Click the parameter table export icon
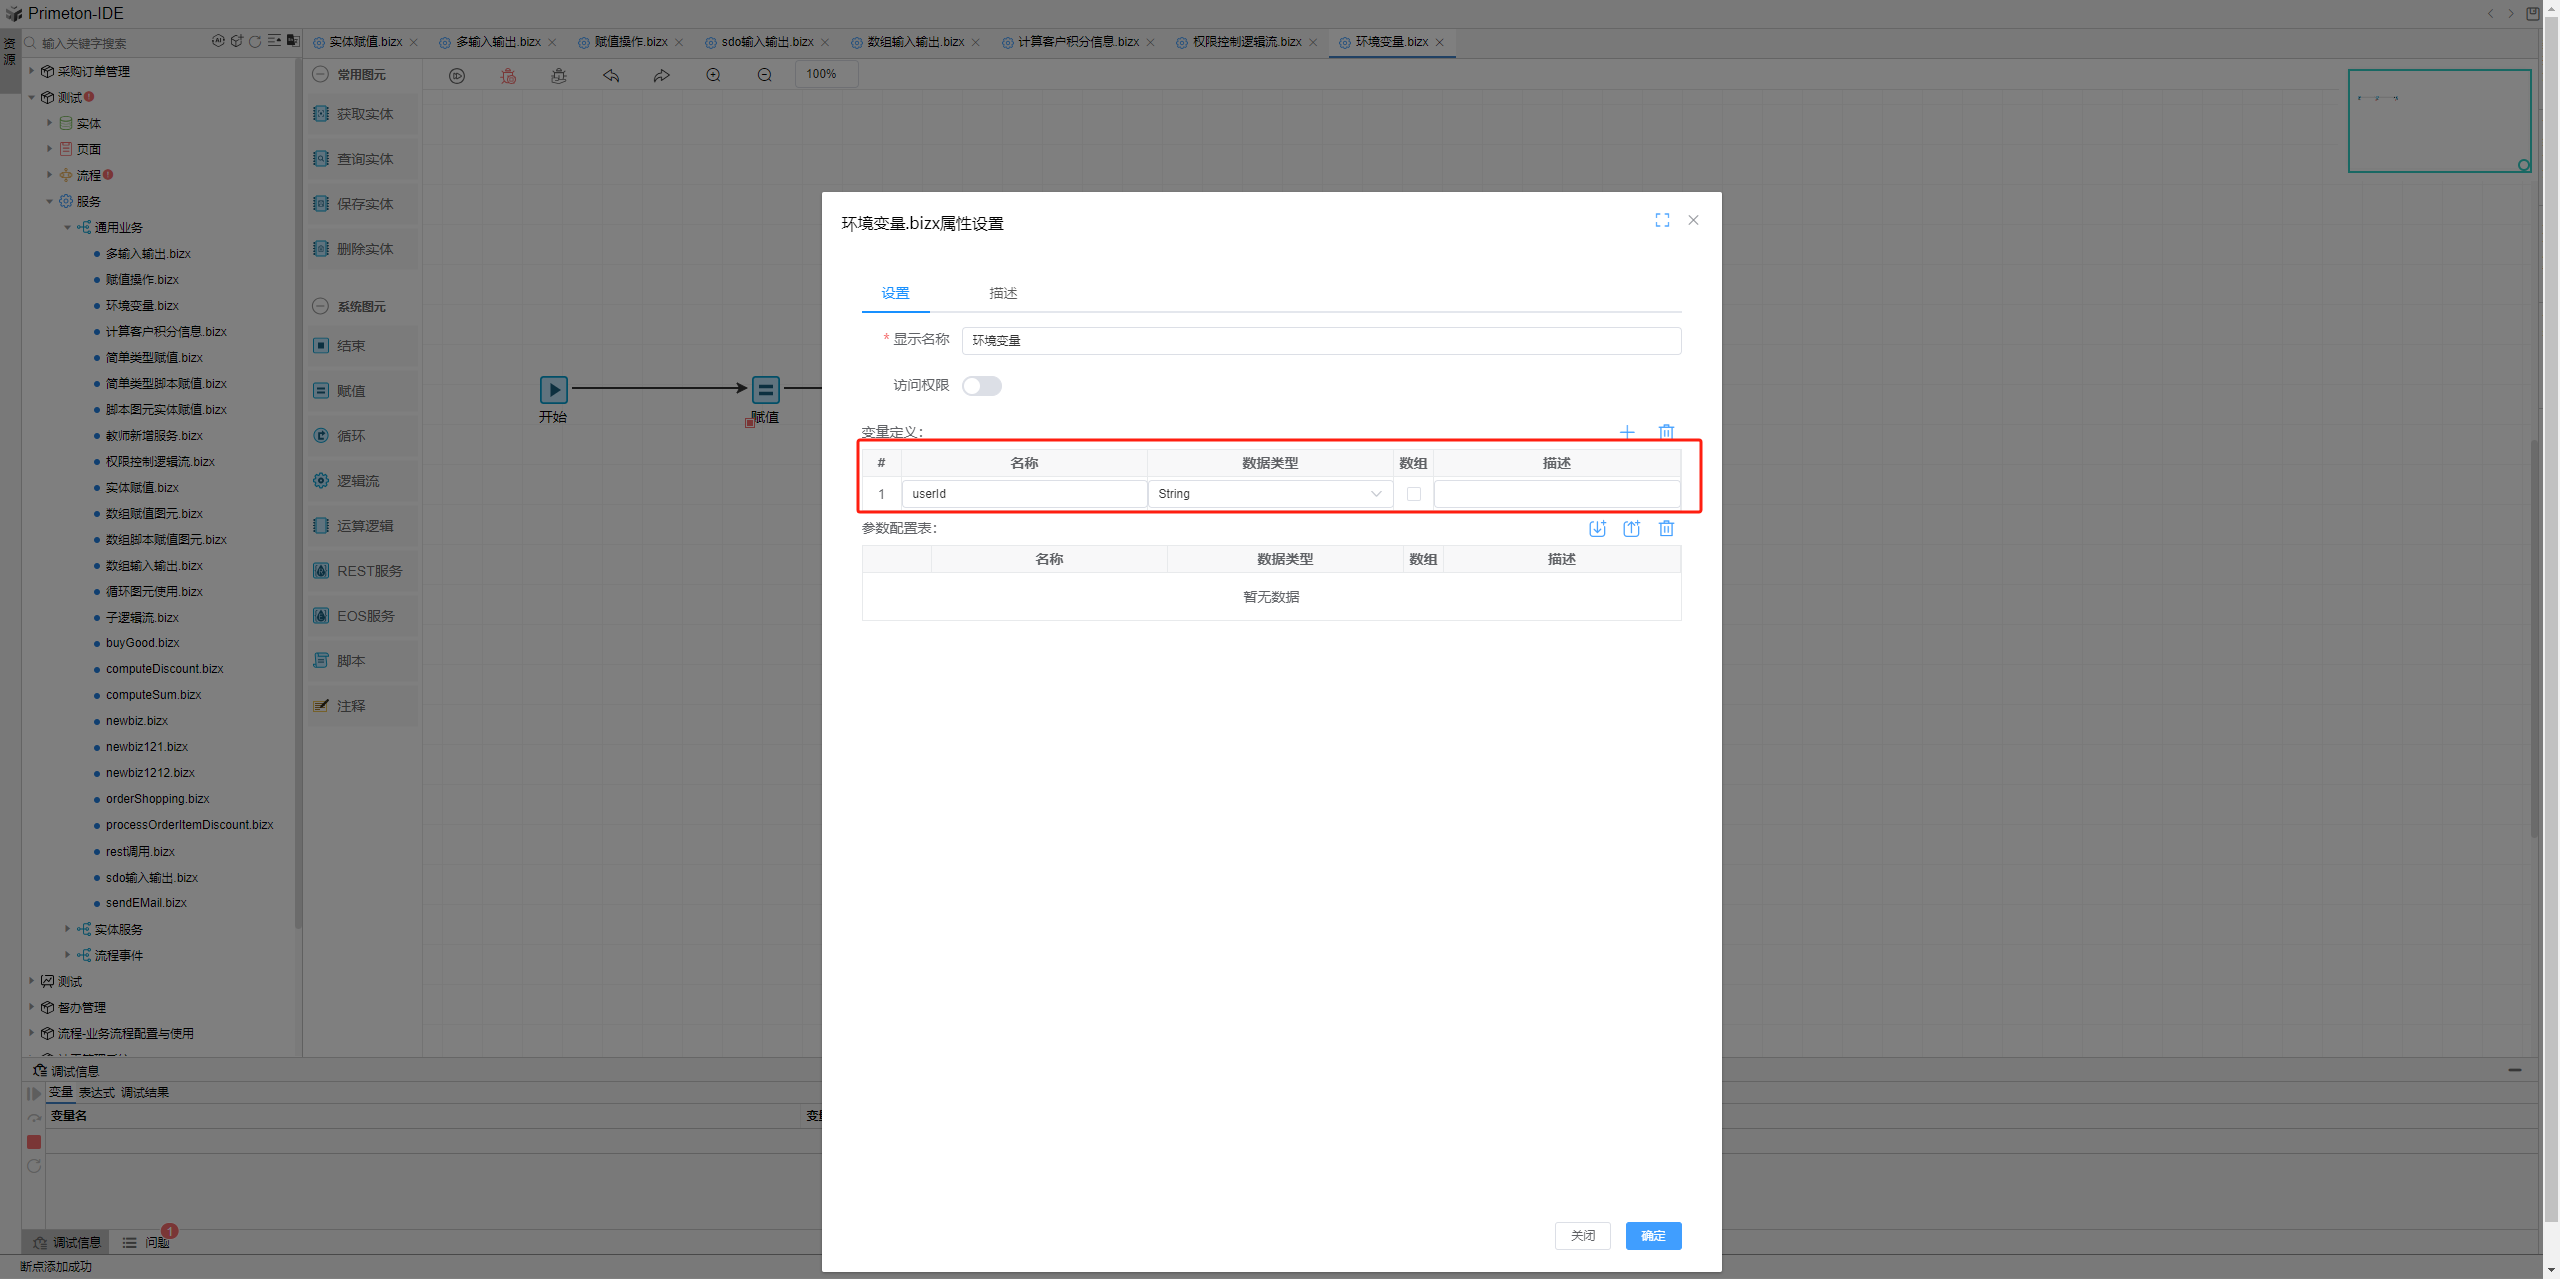The image size is (2560, 1279). pos(1631,529)
